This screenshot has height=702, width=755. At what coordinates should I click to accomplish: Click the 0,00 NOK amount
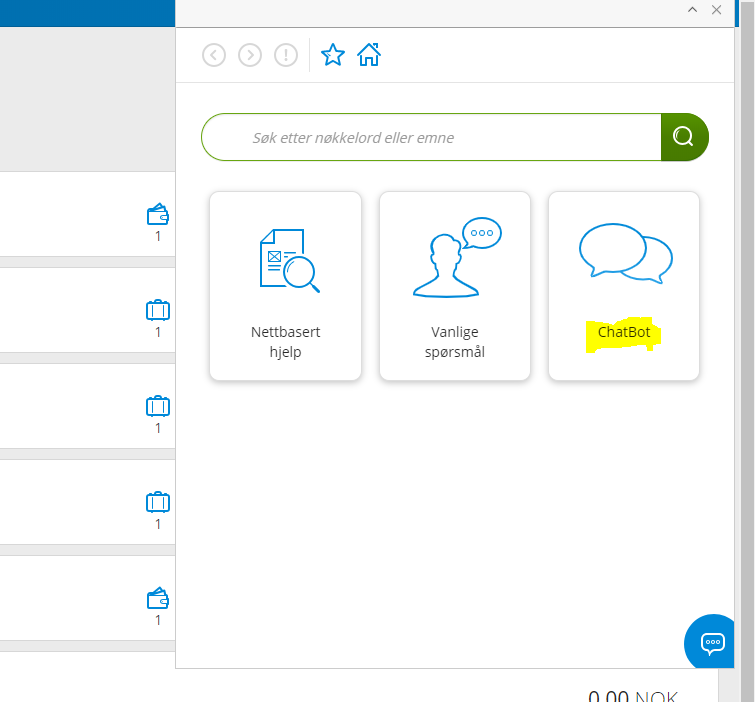coord(633,696)
